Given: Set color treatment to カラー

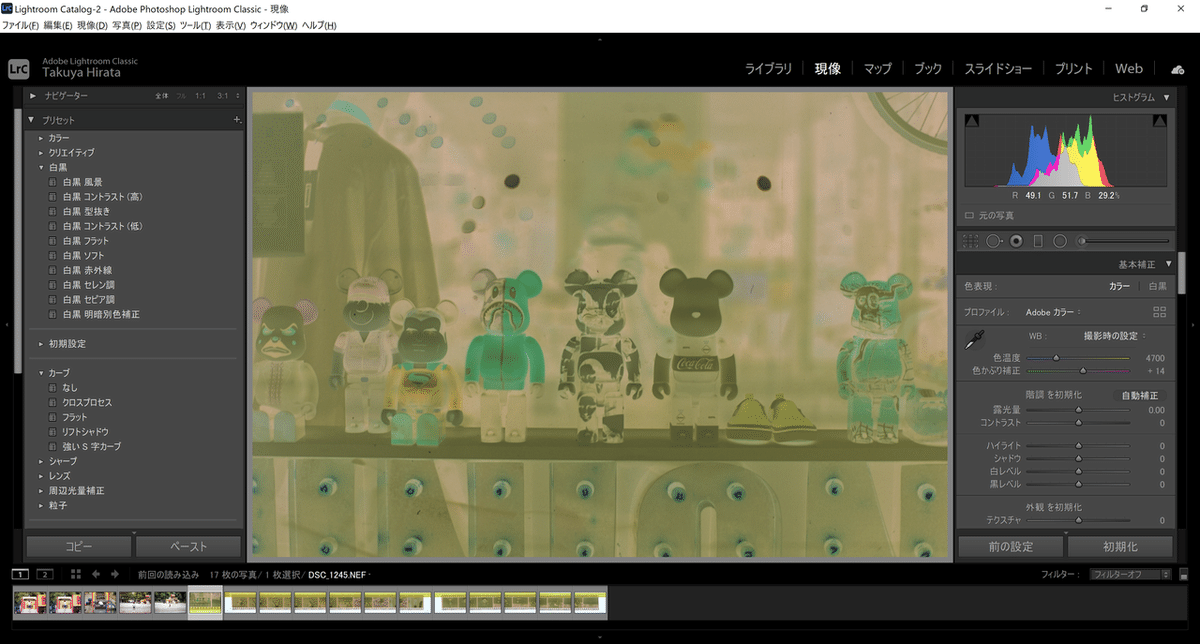Looking at the screenshot, I should pyautogui.click(x=1120, y=286).
